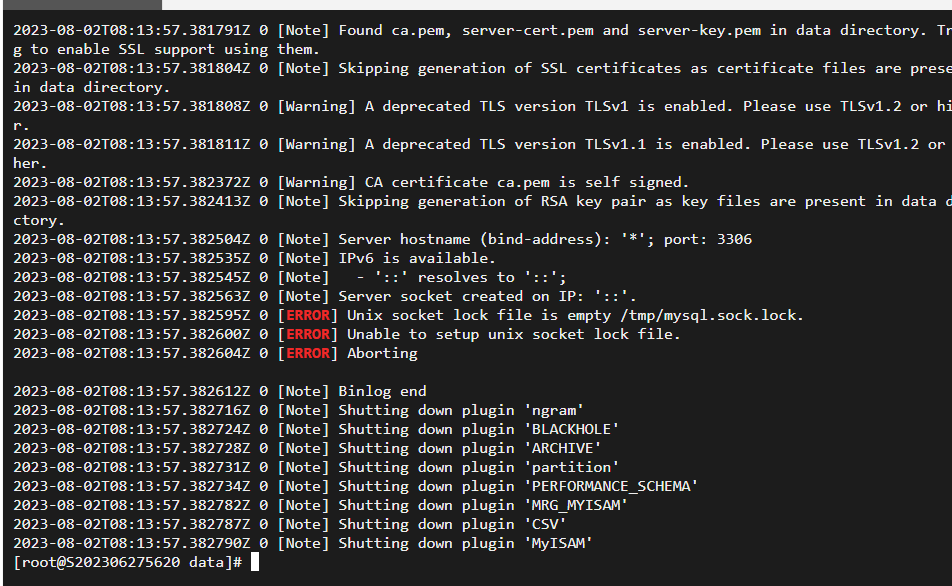Click the 'IPv6 is available.' message
The image size is (952, 586).
417,258
